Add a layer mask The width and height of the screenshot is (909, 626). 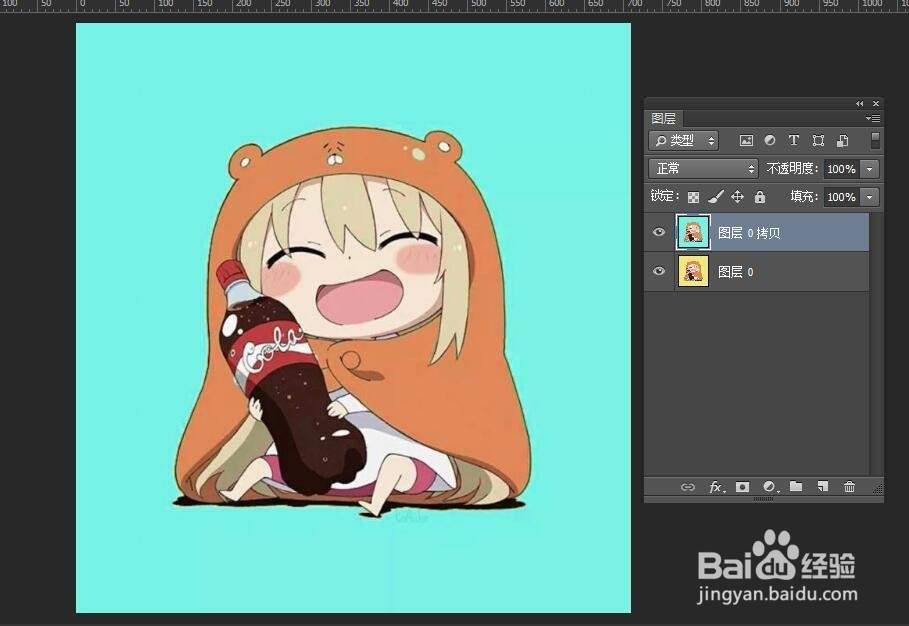(743, 487)
